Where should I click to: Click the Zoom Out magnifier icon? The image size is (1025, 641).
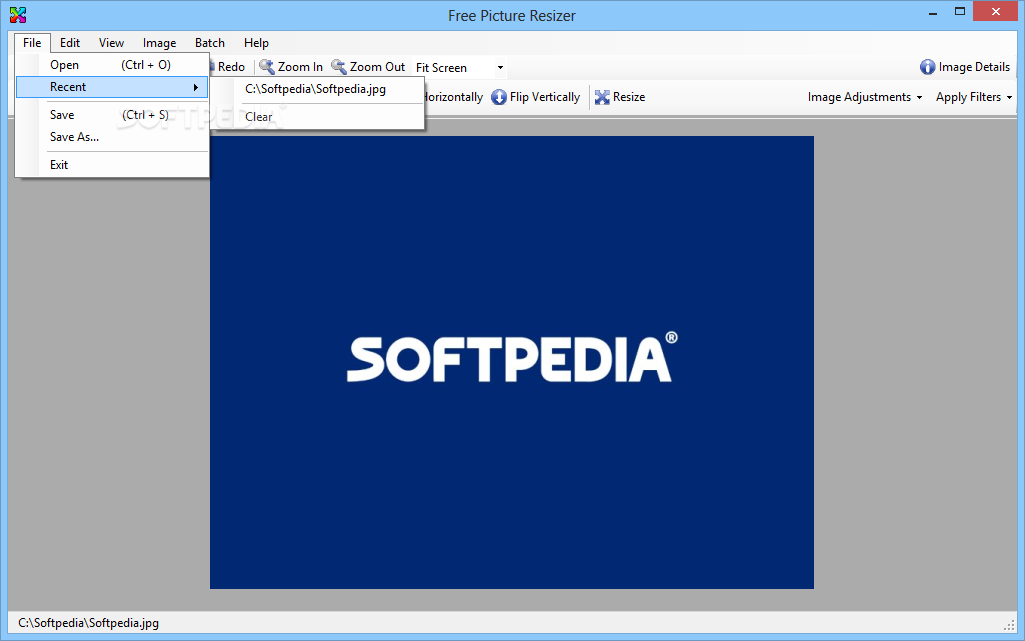pos(339,67)
